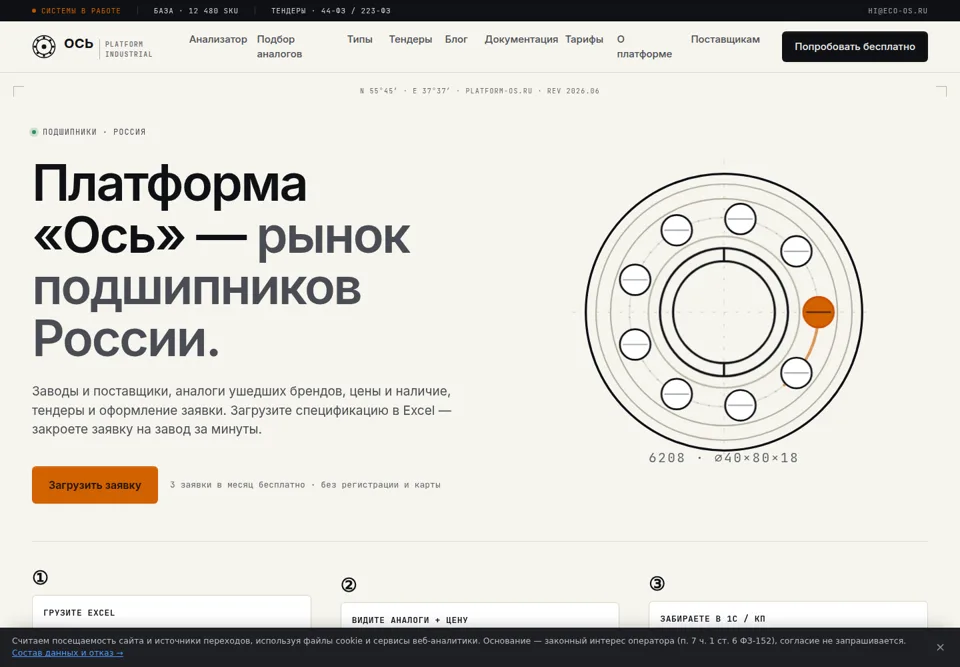Click the Platform Industrial tagline

(129, 49)
